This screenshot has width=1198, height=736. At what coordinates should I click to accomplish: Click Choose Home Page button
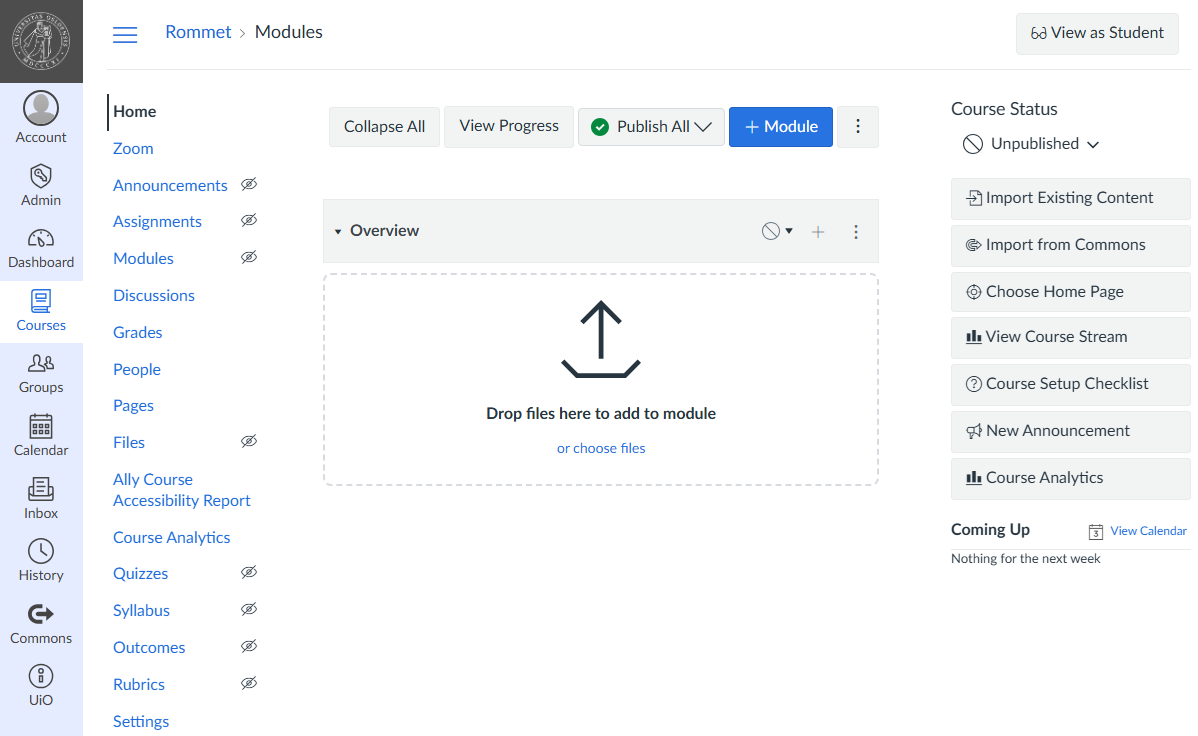coord(1070,292)
